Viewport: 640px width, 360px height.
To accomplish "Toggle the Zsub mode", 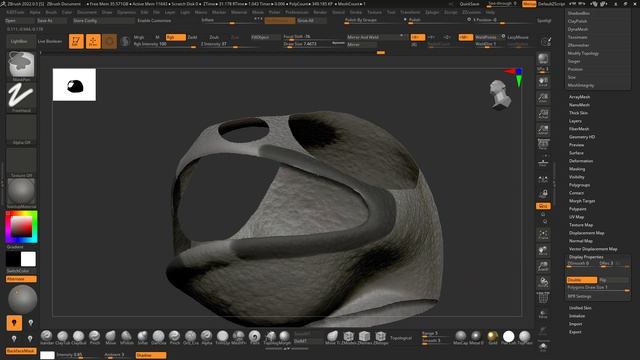I will 214,37.
